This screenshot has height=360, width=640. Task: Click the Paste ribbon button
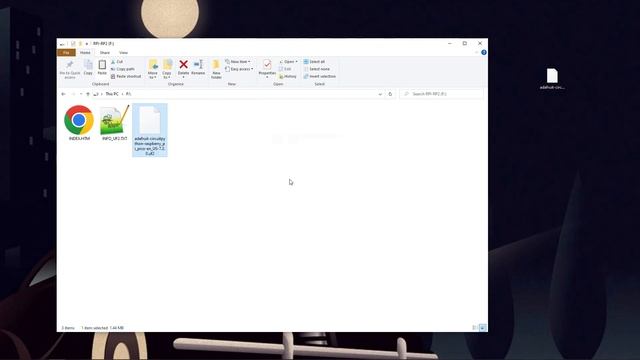click(x=102, y=67)
